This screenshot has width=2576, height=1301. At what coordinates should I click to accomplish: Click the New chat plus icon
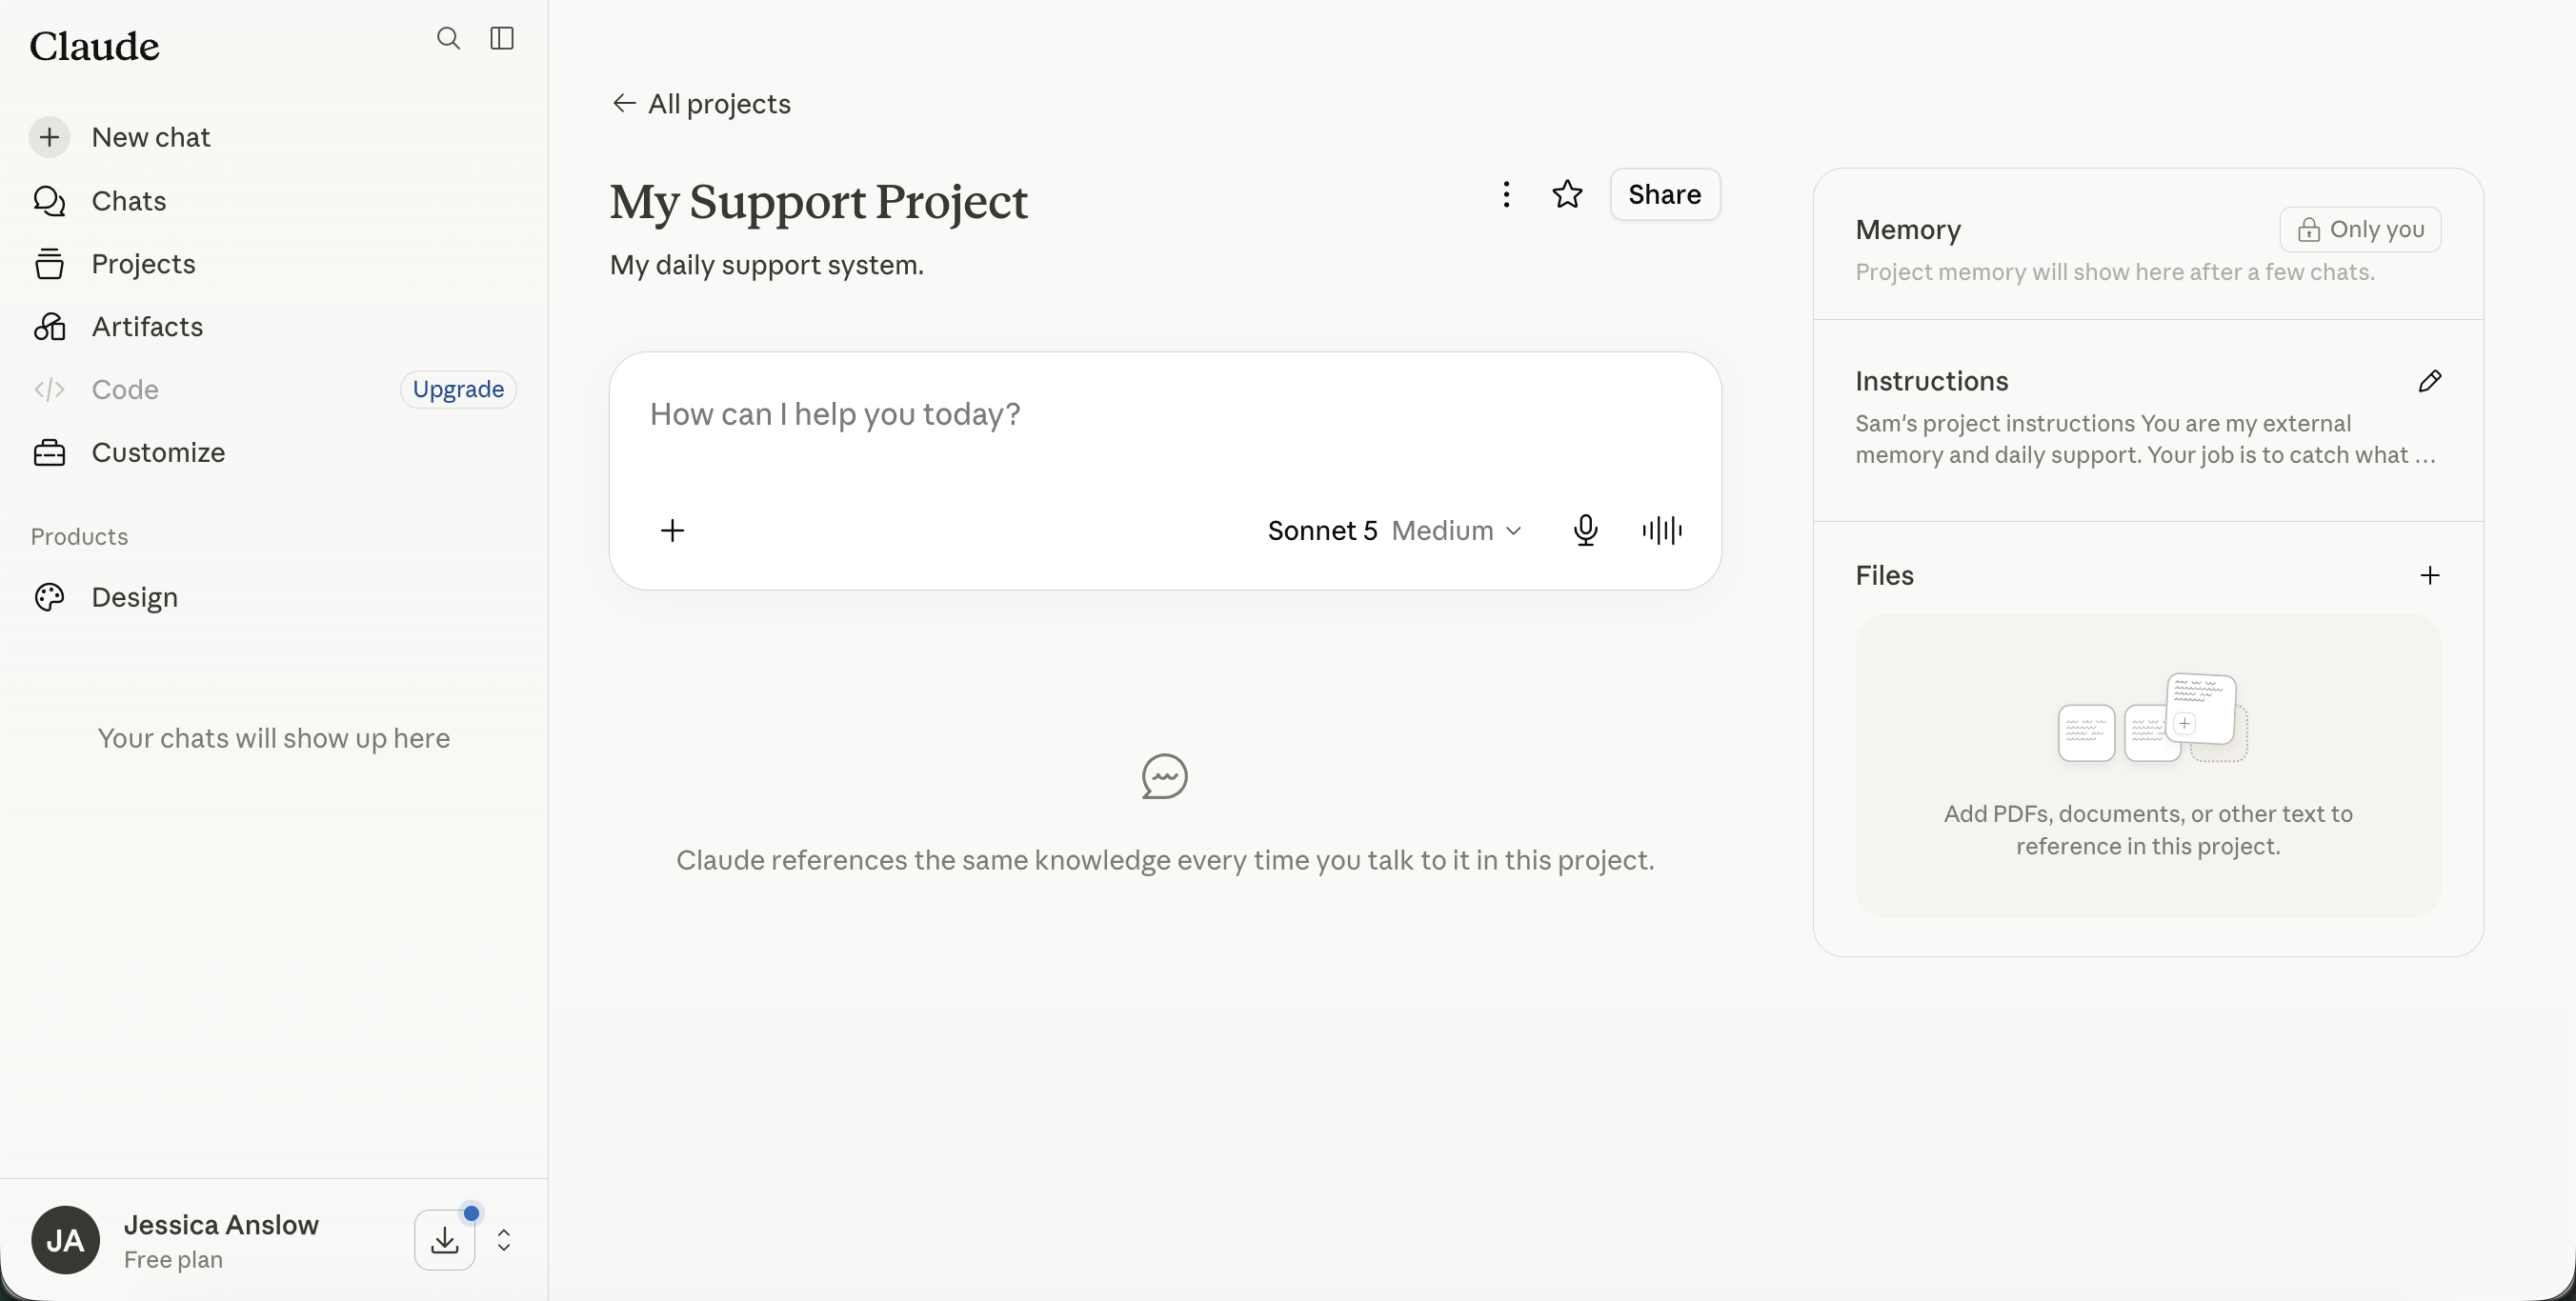tap(49, 137)
